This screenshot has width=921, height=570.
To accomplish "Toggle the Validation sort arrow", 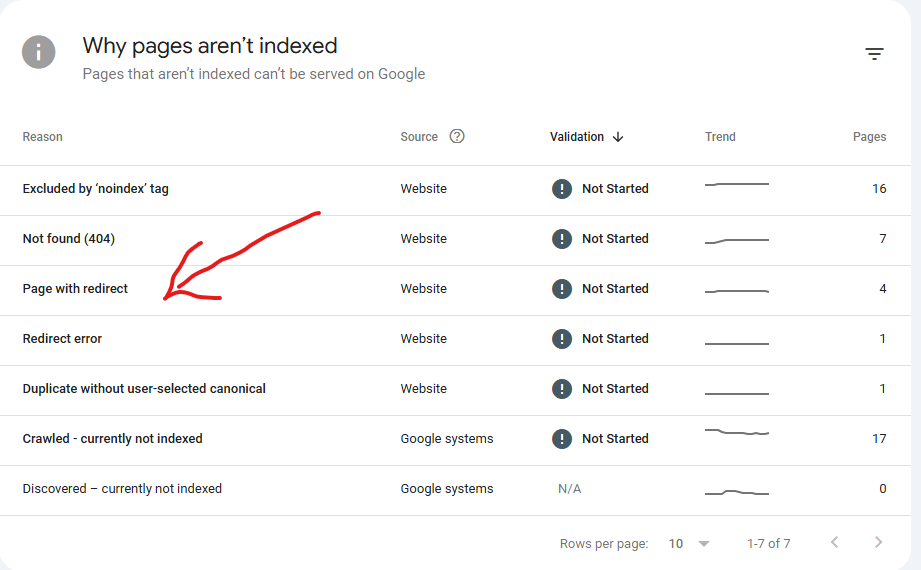I will coord(618,137).
